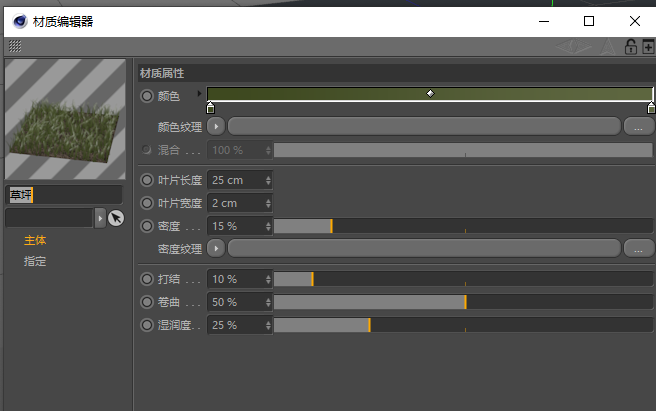
Task: Click the 颜色纹理 texture slot bar
Action: [x=424, y=126]
